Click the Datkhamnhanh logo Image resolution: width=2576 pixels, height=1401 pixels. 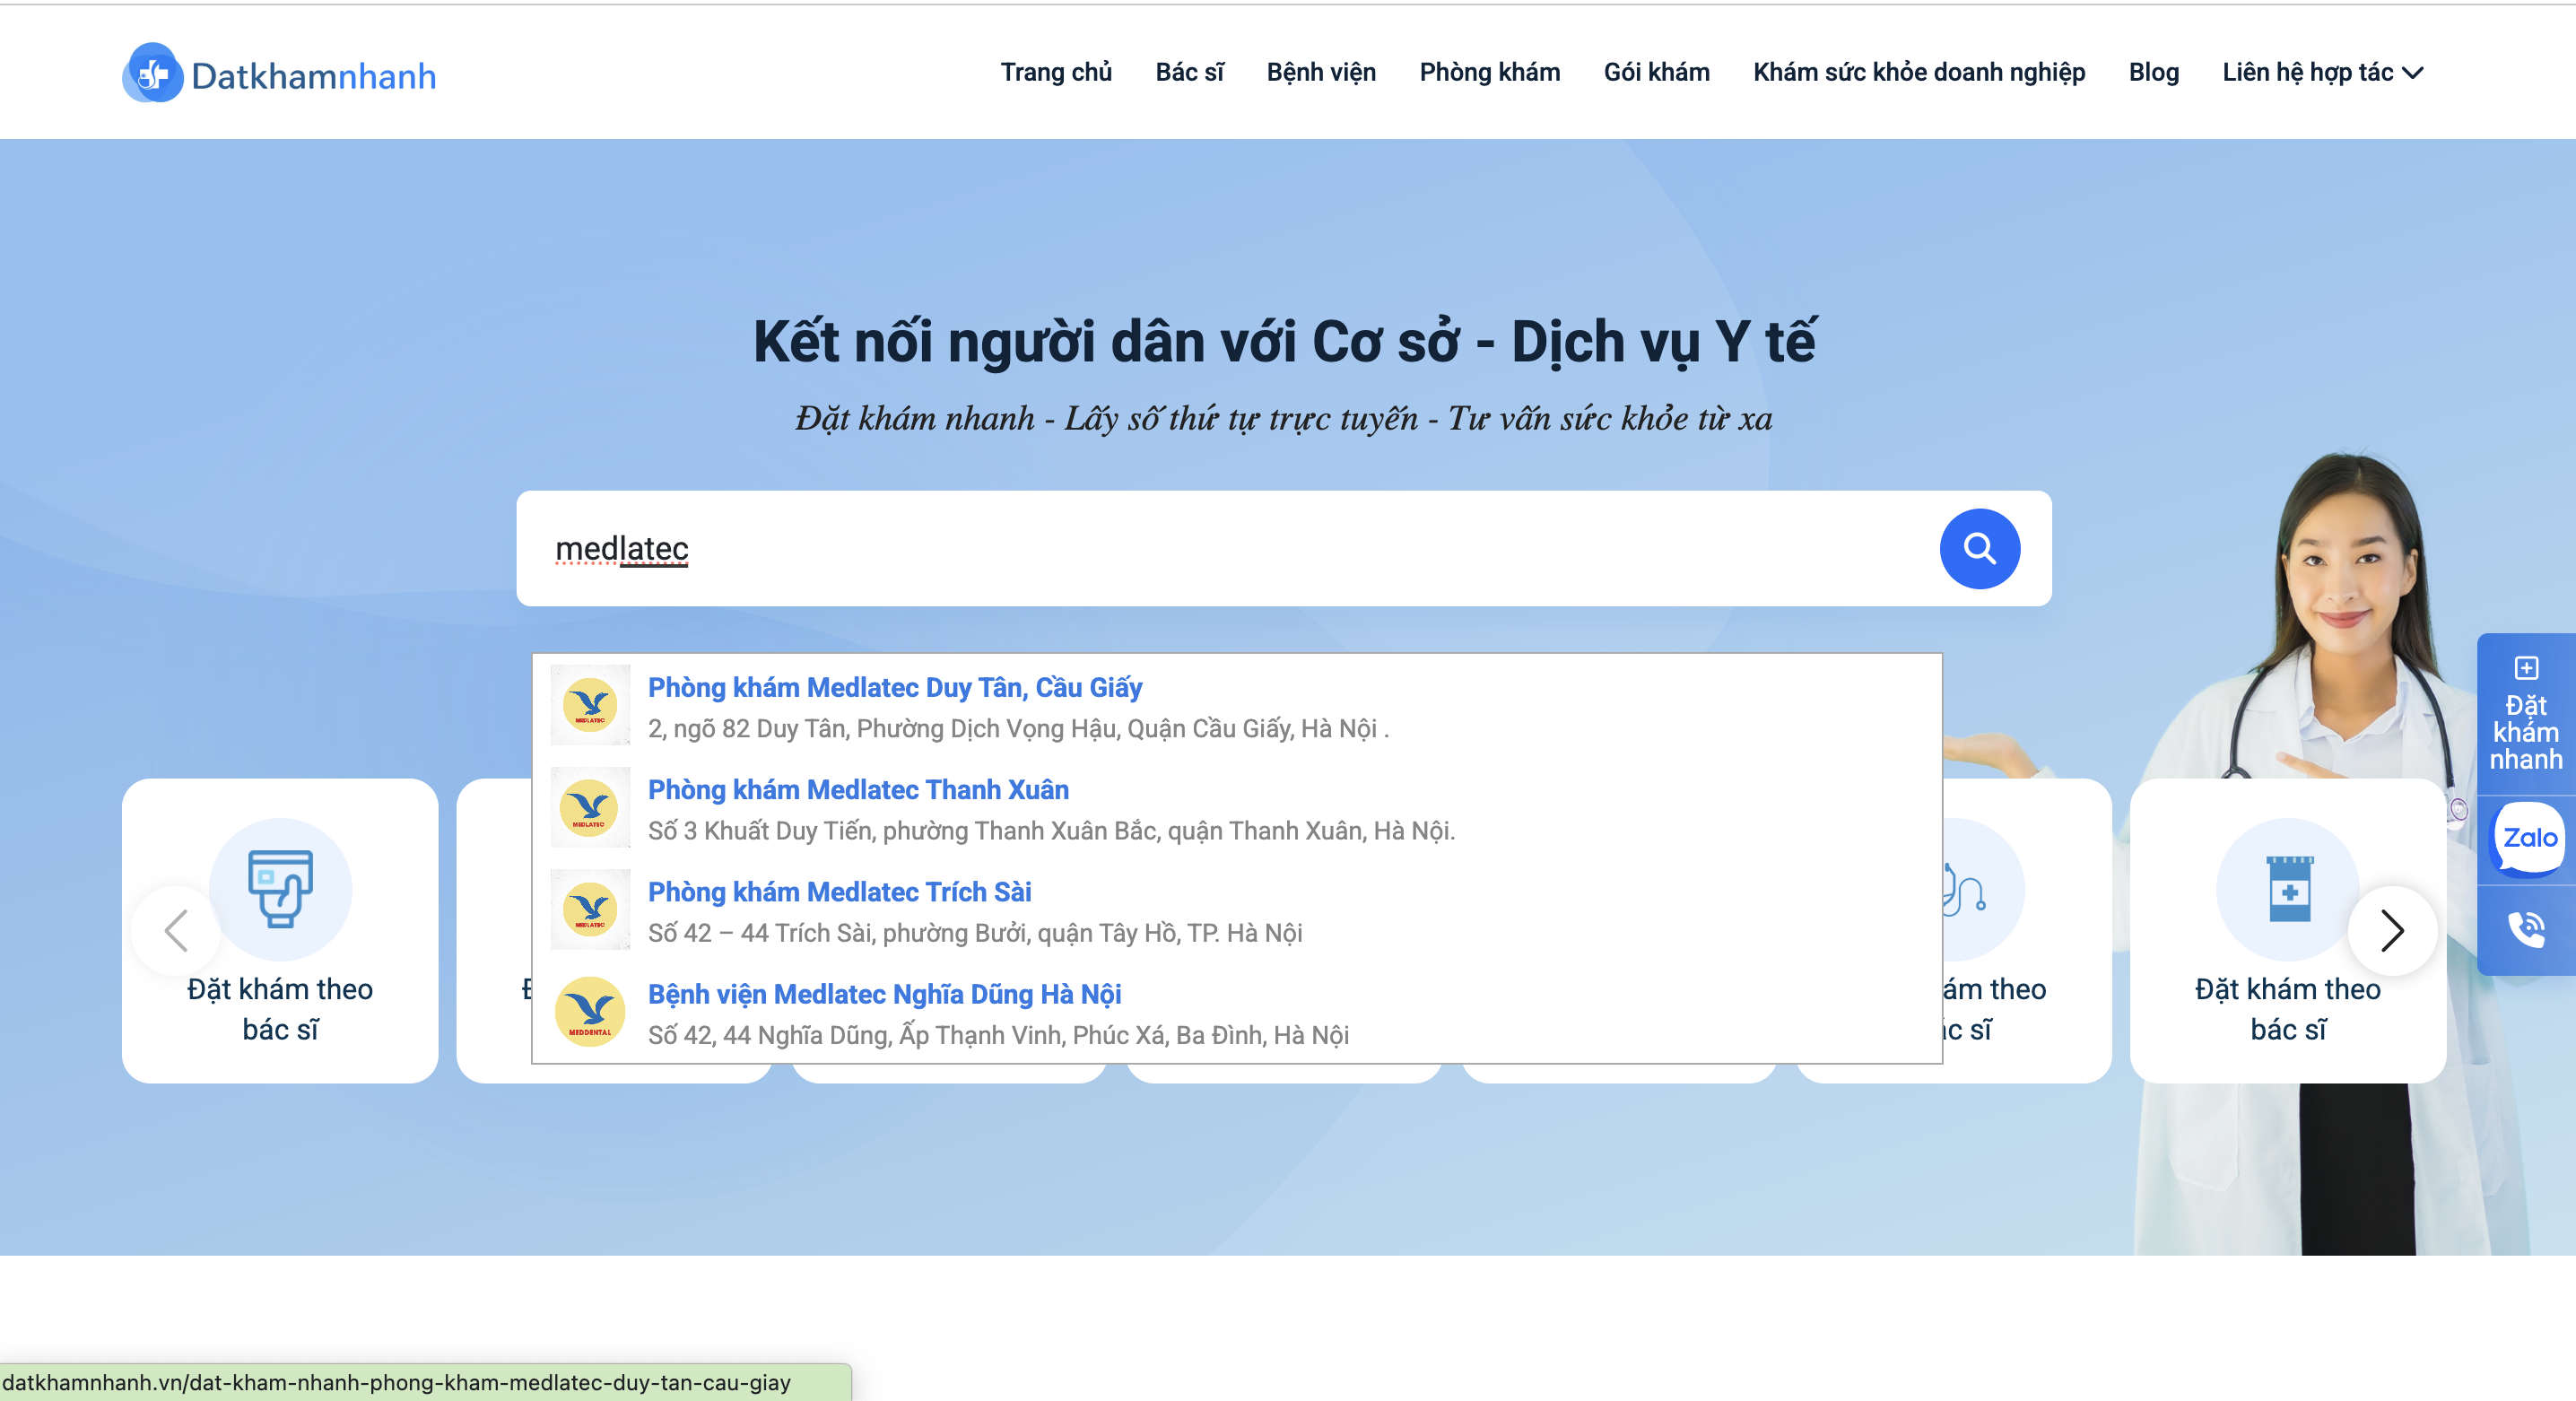pos(279,74)
